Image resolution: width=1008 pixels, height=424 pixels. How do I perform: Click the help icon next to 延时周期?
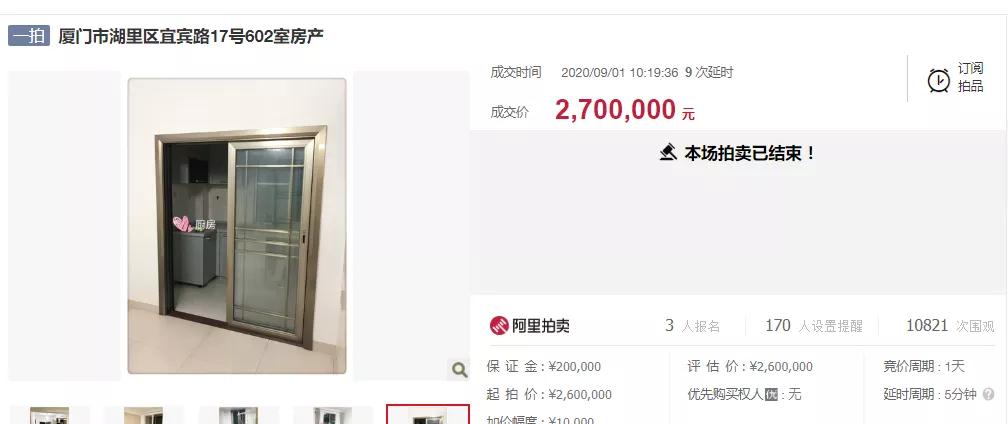point(989,394)
